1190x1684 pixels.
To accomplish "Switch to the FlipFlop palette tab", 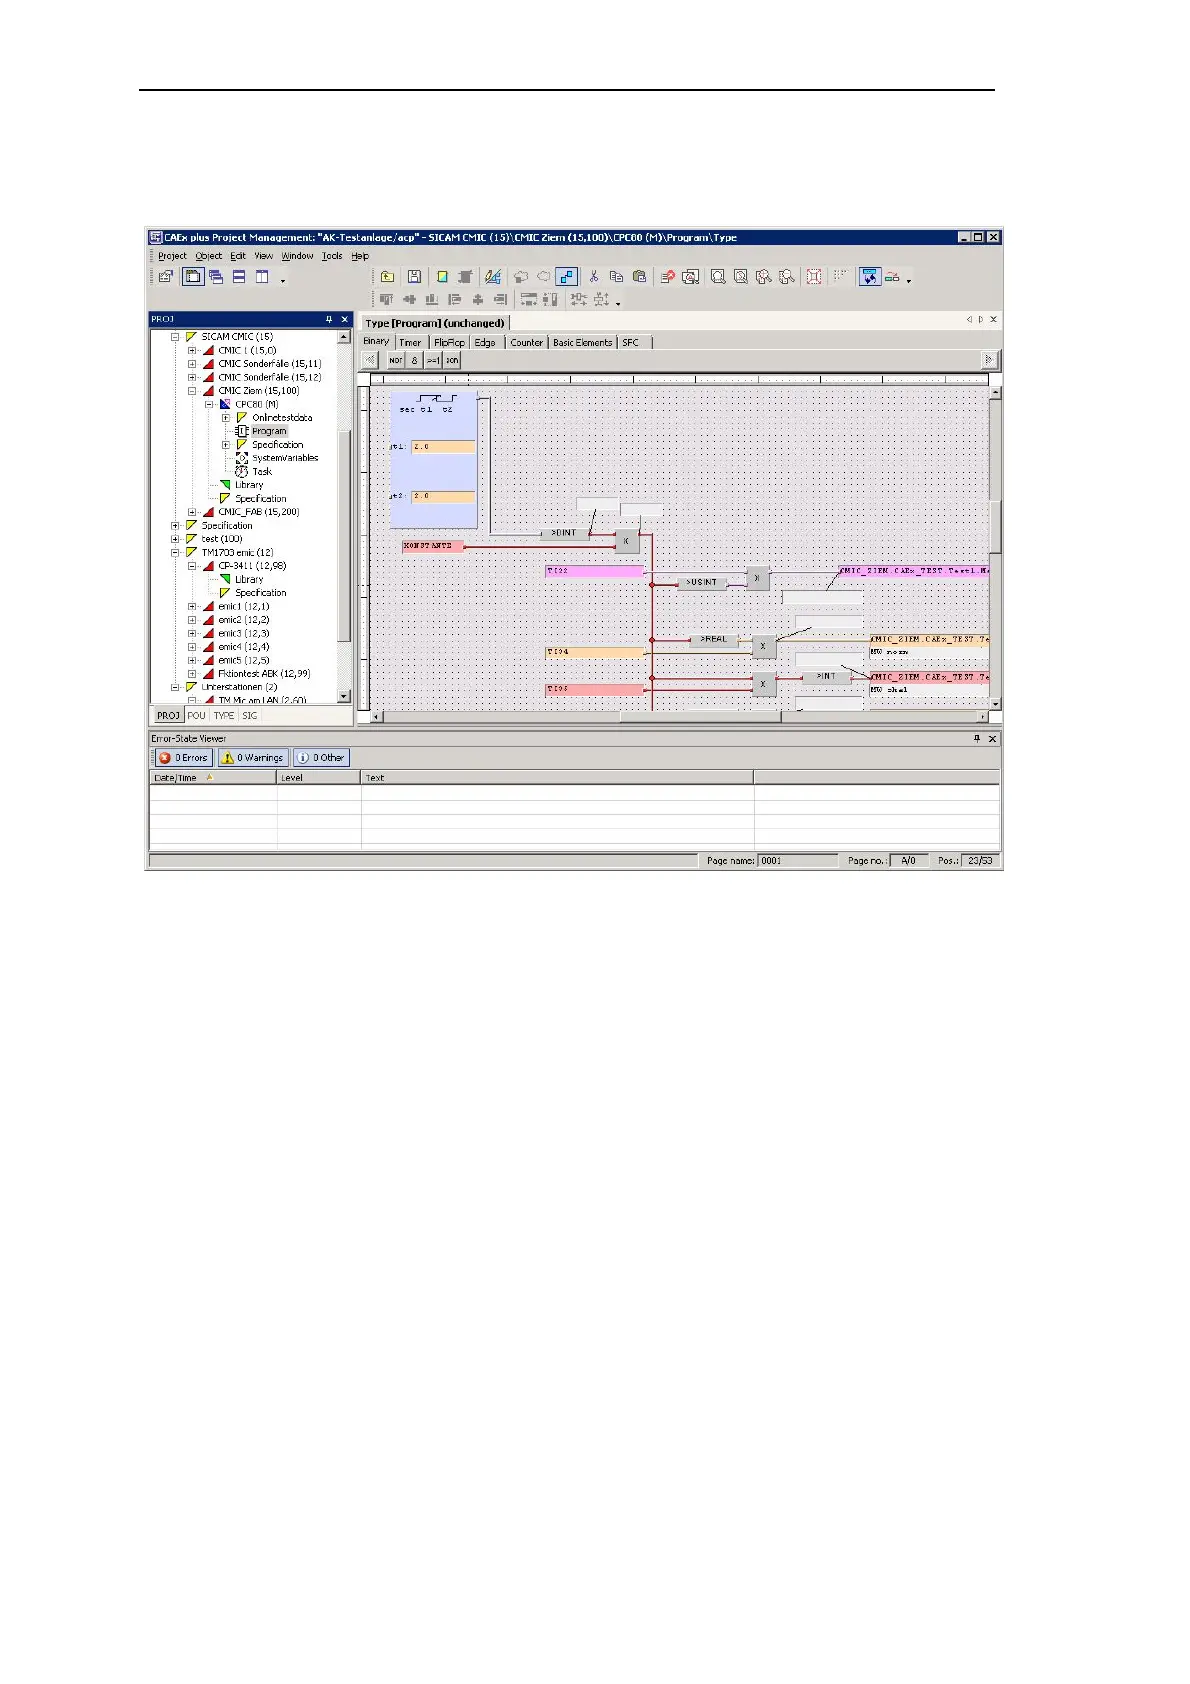I will (449, 342).
